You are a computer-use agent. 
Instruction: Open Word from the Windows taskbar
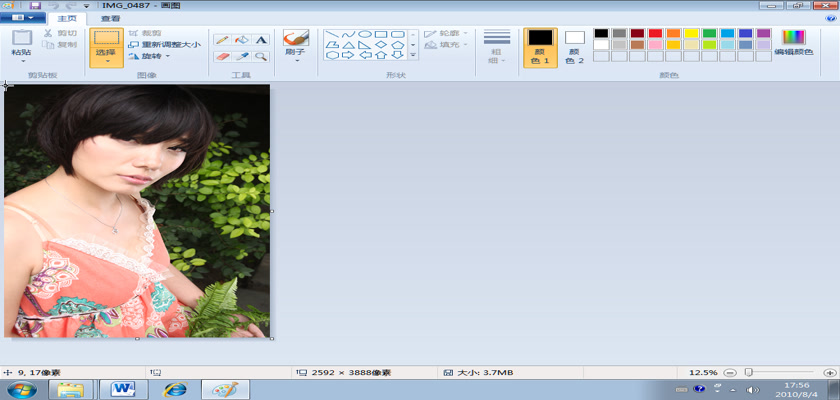[124, 388]
